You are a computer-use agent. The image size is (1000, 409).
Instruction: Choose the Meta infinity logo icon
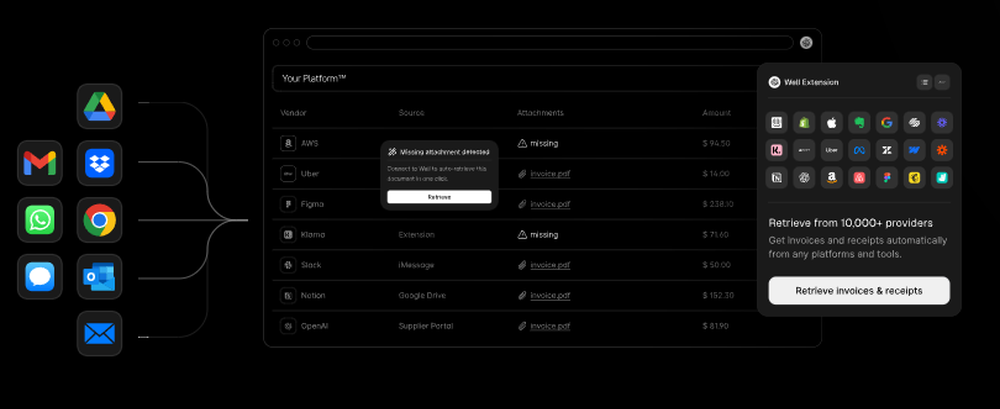tap(859, 150)
